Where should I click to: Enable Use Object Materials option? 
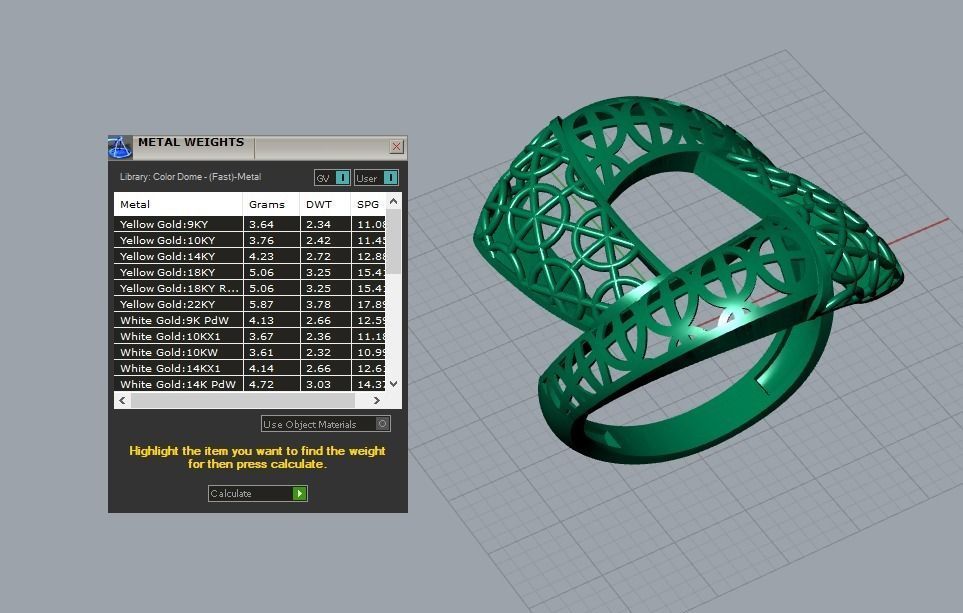click(326, 424)
